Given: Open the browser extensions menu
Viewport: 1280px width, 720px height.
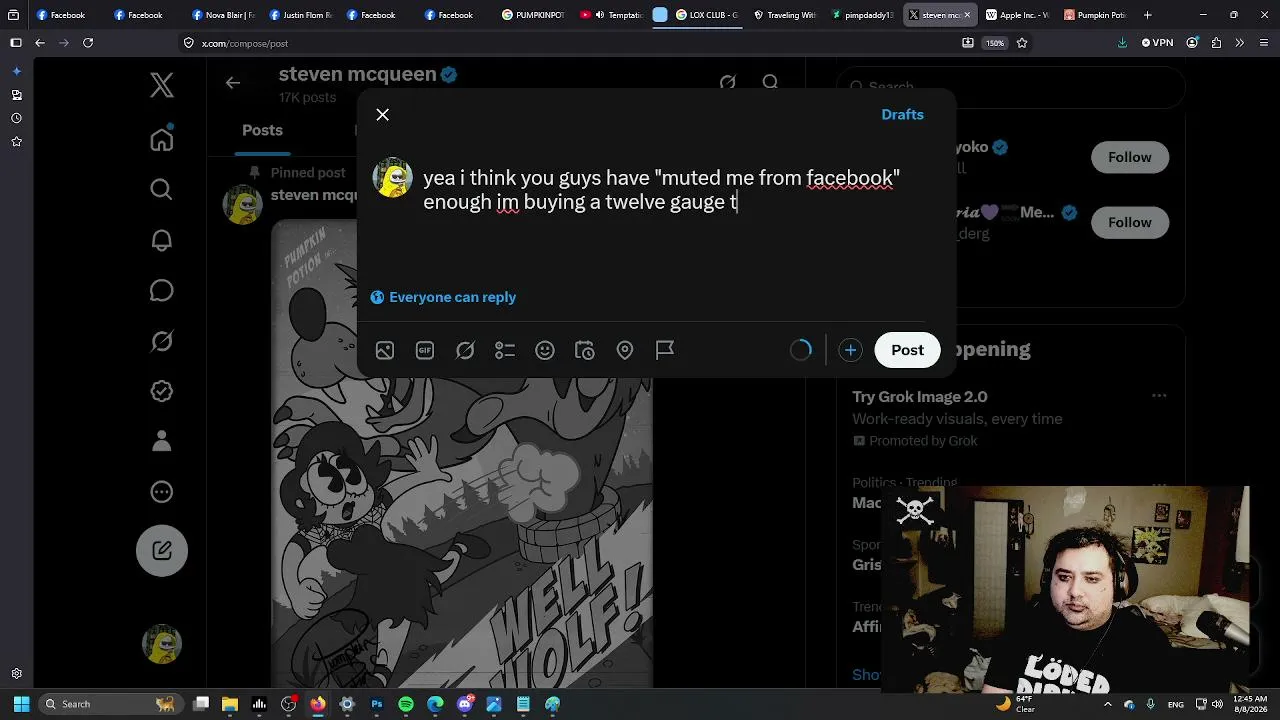Looking at the screenshot, I should (1216, 43).
